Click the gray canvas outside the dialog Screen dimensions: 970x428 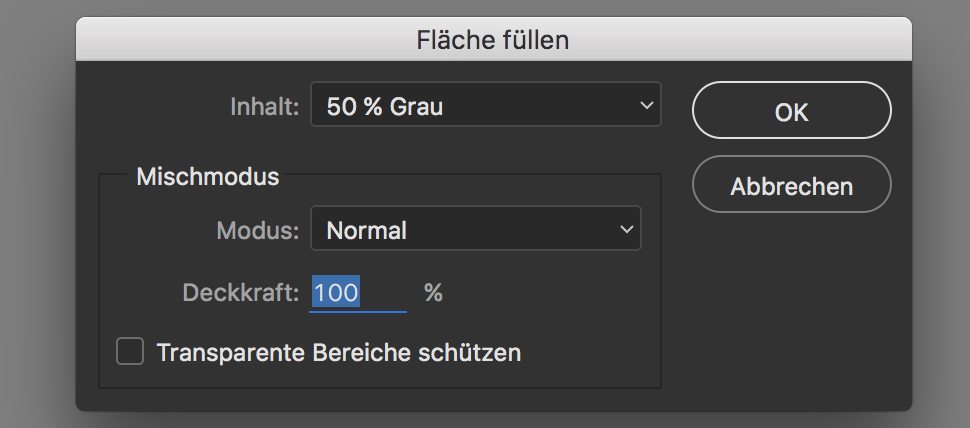[x=37, y=216]
